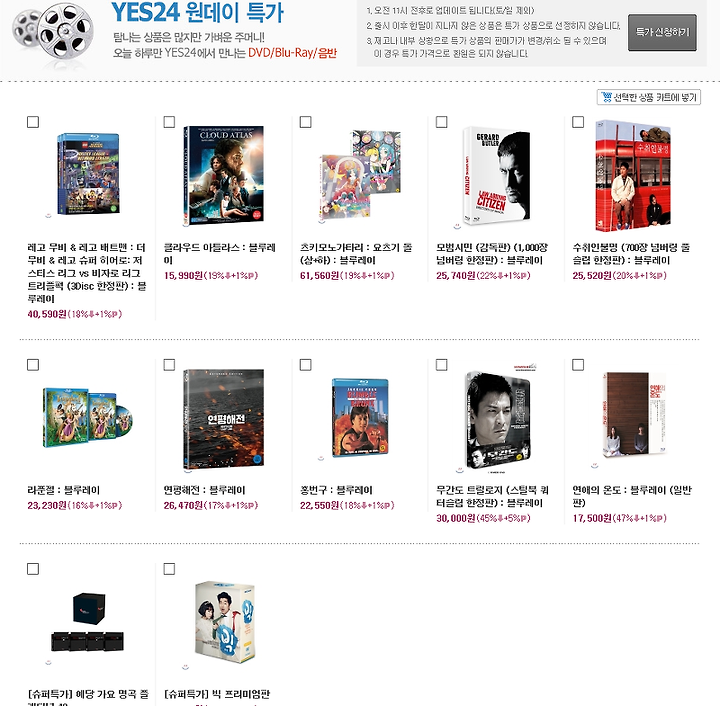Open the Law Abiding Citizen cover image
The width and height of the screenshot is (720, 706).
tap(496, 176)
